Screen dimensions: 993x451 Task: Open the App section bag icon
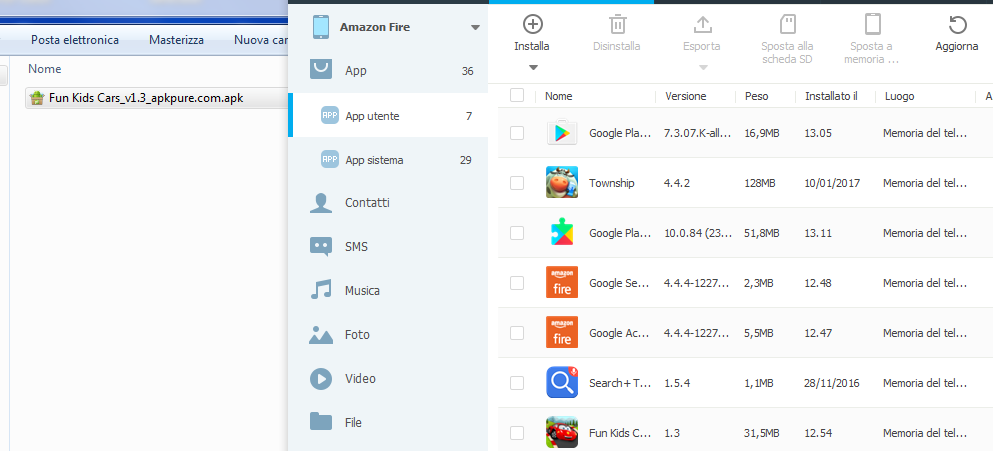click(321, 69)
